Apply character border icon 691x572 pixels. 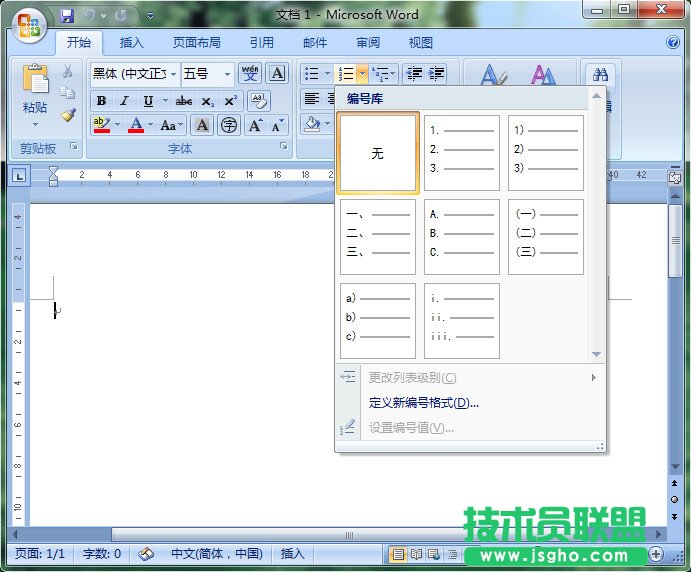[278, 73]
